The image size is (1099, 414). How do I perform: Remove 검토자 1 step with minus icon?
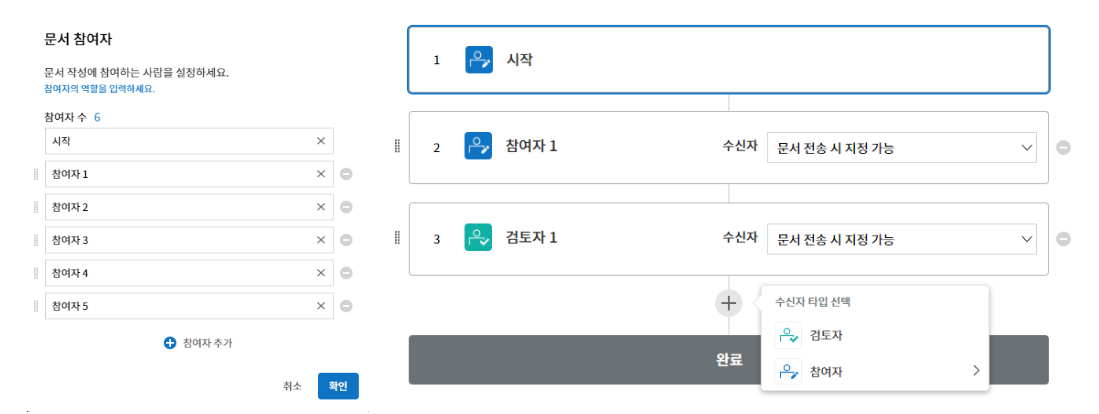point(1063,239)
